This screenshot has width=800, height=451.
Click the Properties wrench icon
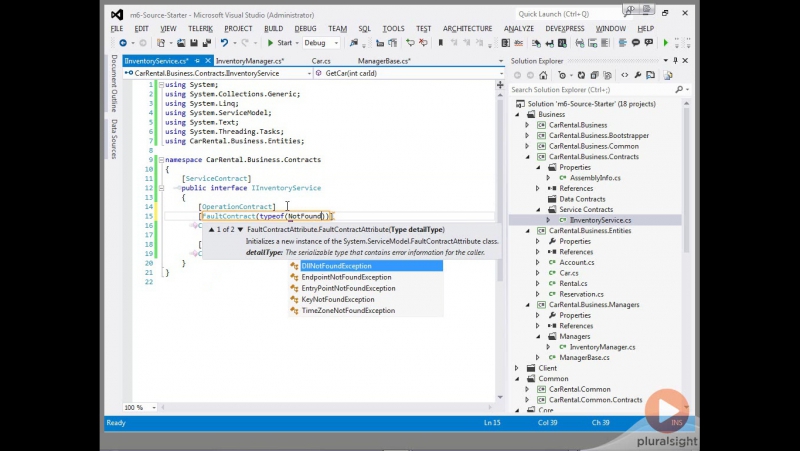(638, 76)
